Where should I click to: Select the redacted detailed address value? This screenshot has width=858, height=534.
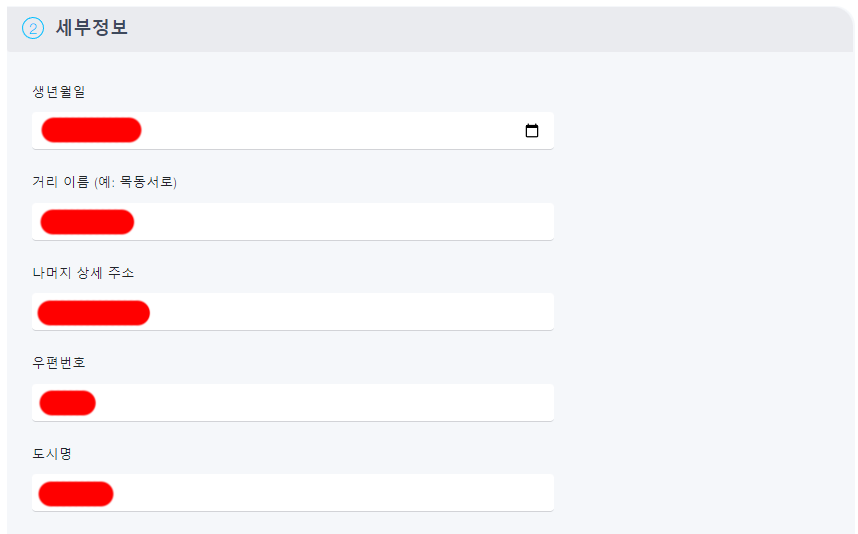(94, 313)
